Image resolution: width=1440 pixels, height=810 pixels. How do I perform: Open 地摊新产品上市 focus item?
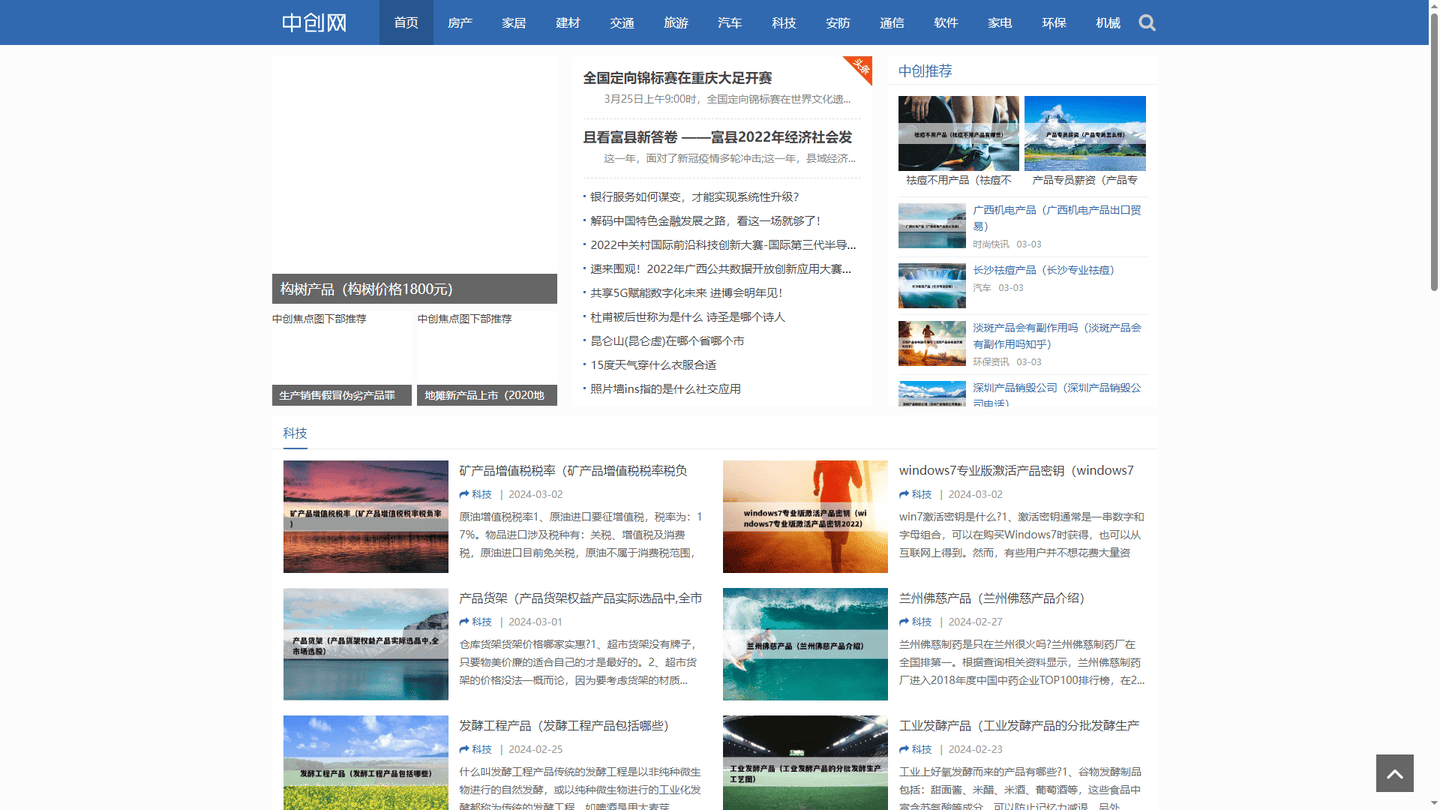click(486, 395)
